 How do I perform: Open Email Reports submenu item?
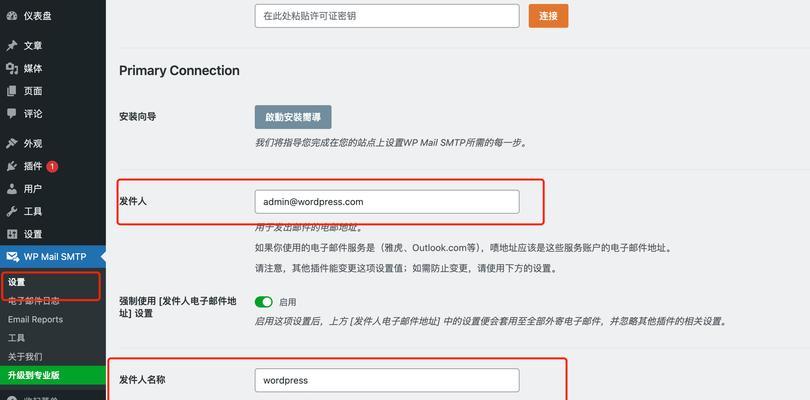point(35,319)
